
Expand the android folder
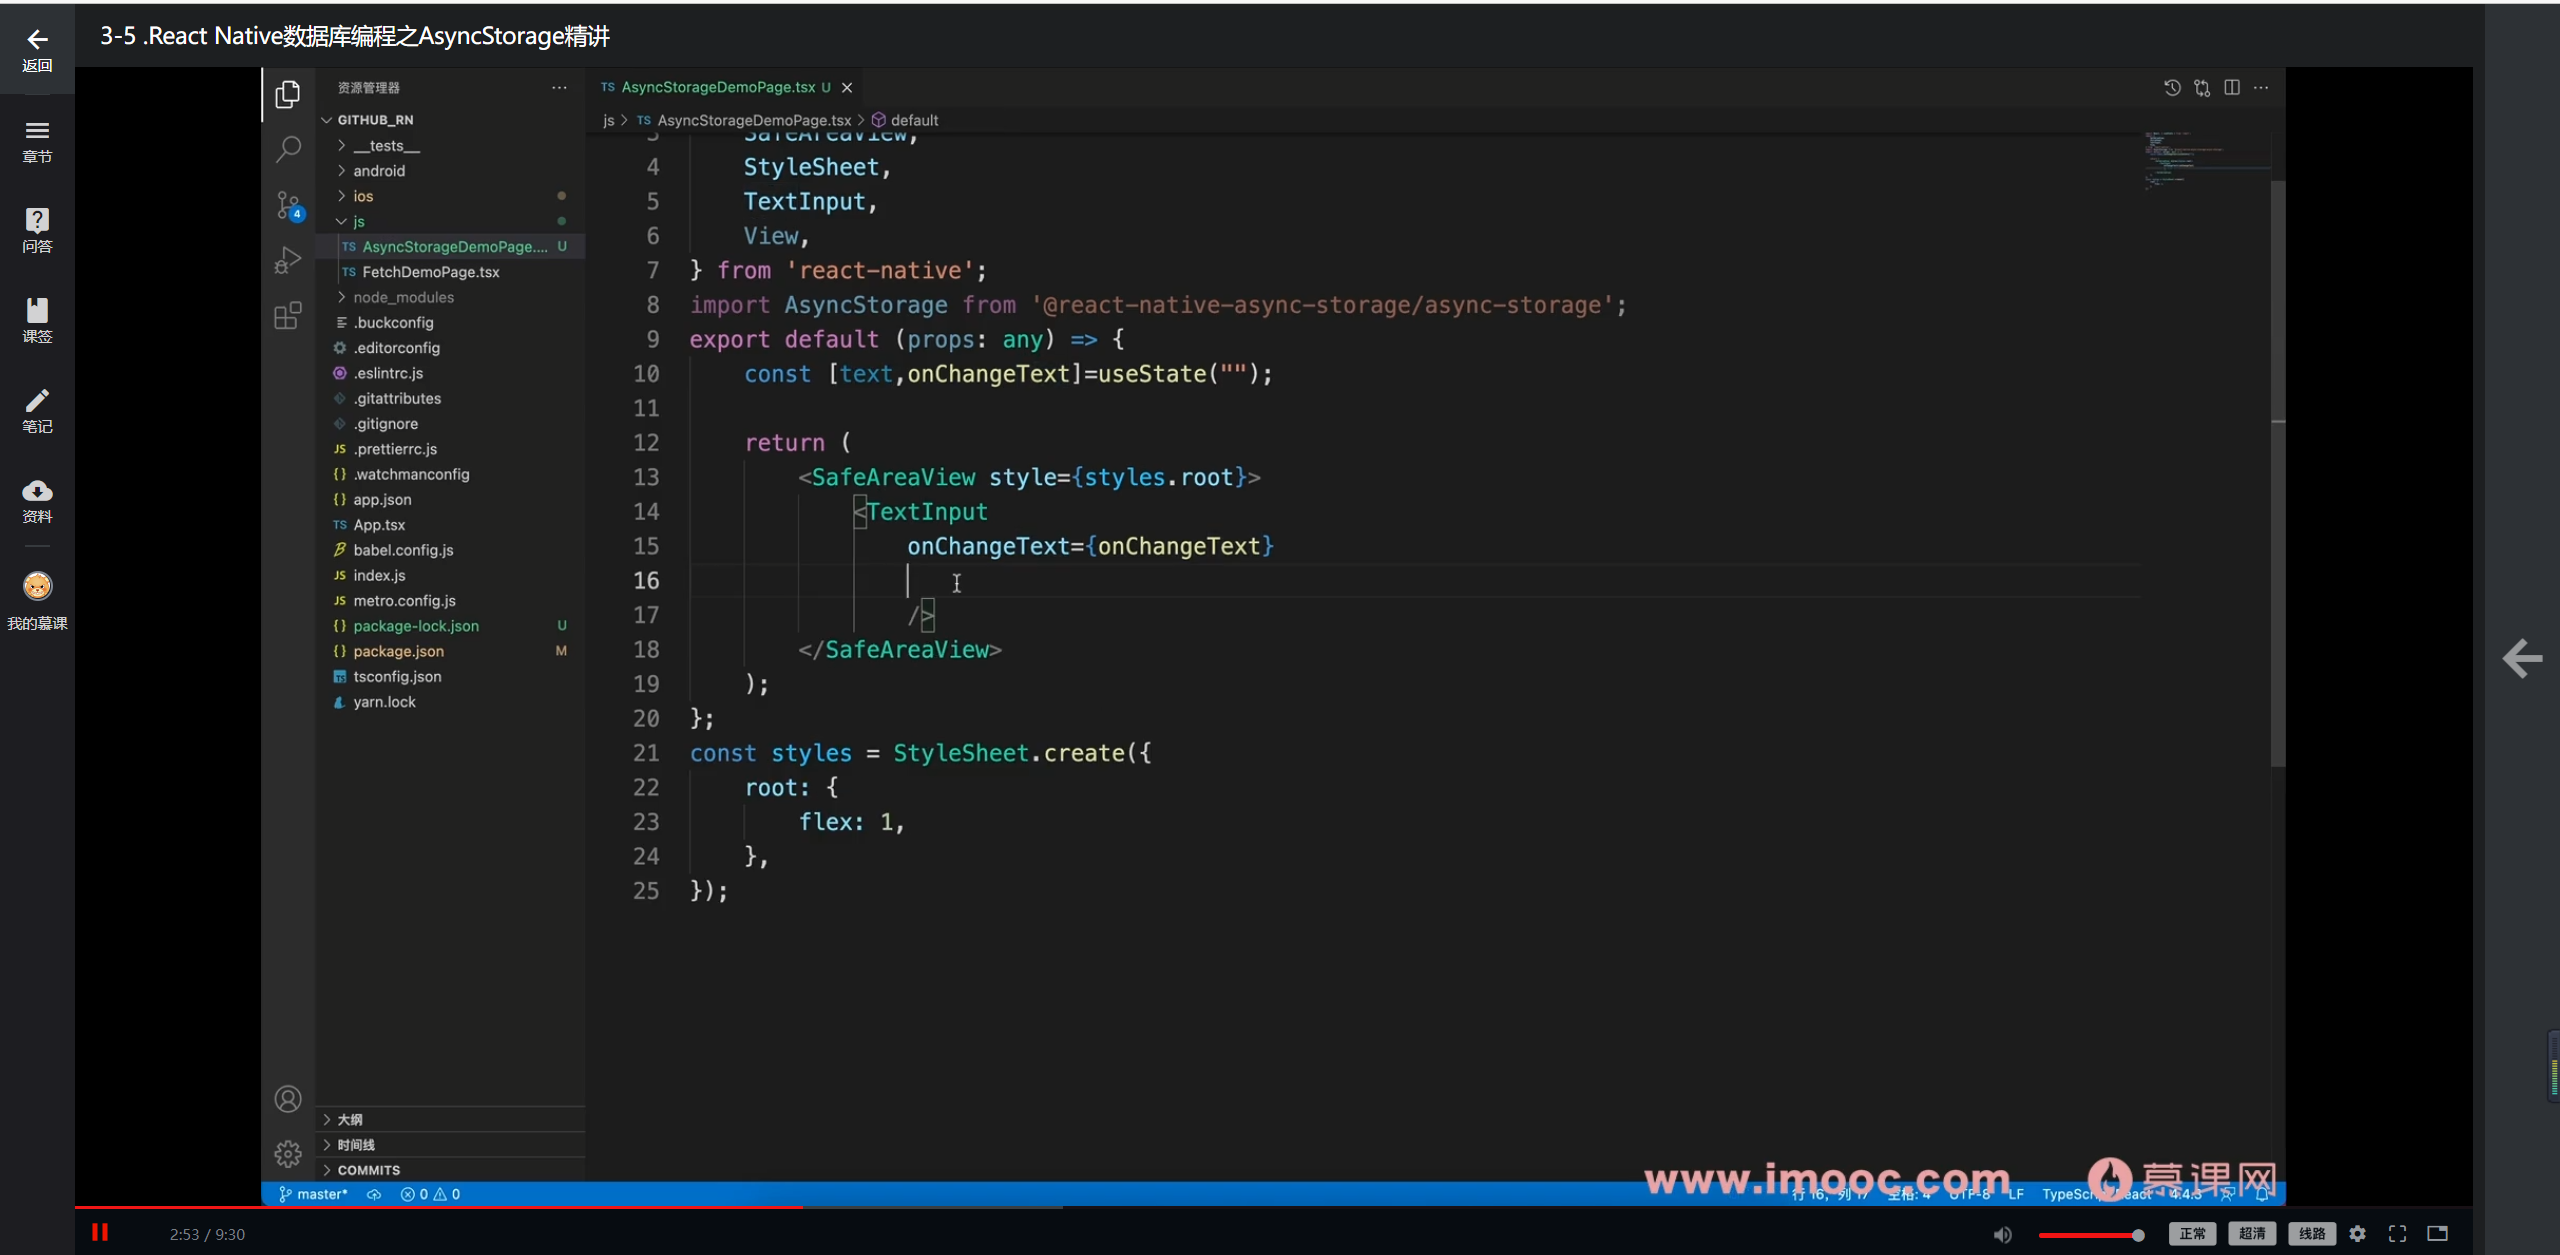(379, 171)
